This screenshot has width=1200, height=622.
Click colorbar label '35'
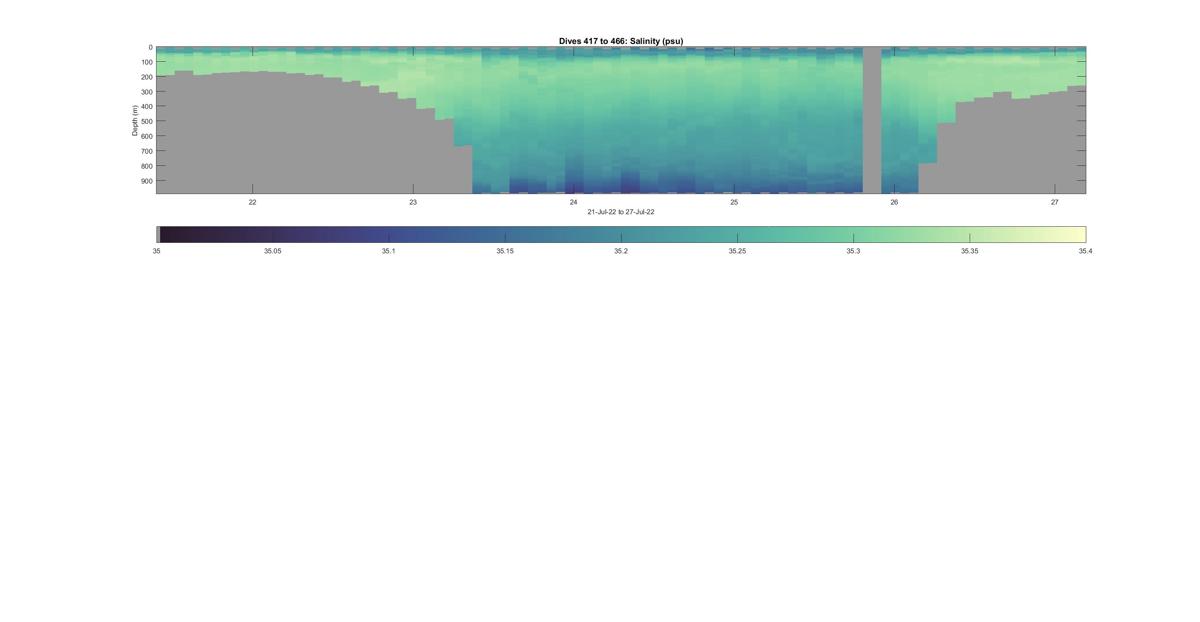coord(157,251)
